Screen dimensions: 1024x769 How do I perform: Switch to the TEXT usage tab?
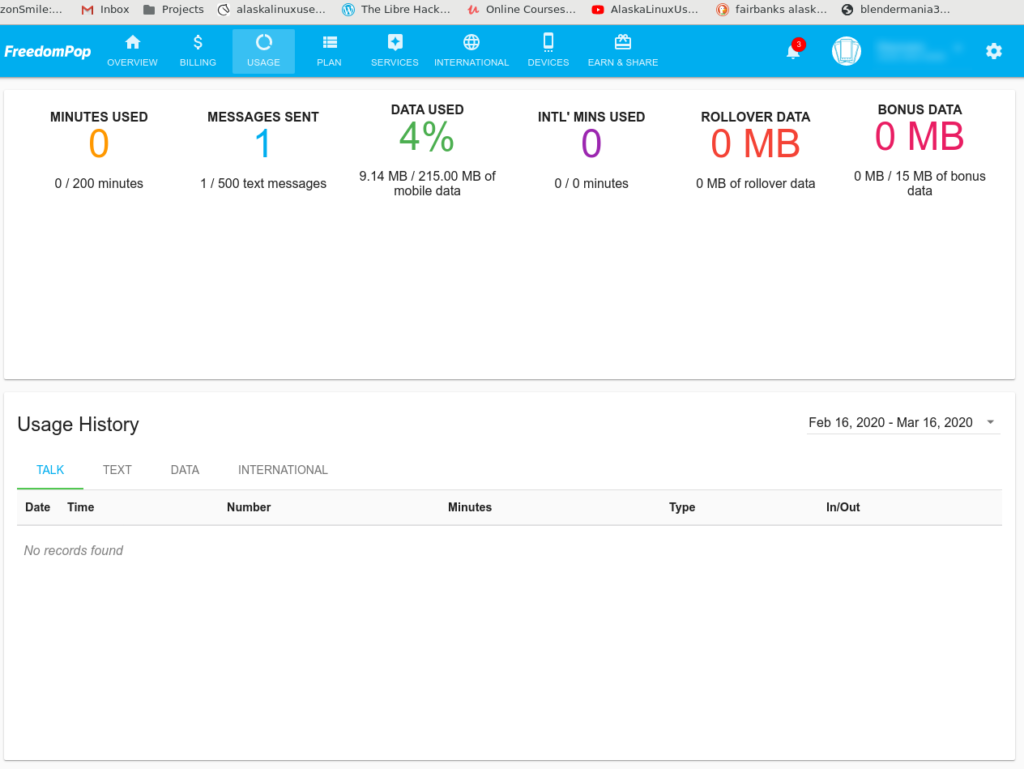(x=117, y=470)
